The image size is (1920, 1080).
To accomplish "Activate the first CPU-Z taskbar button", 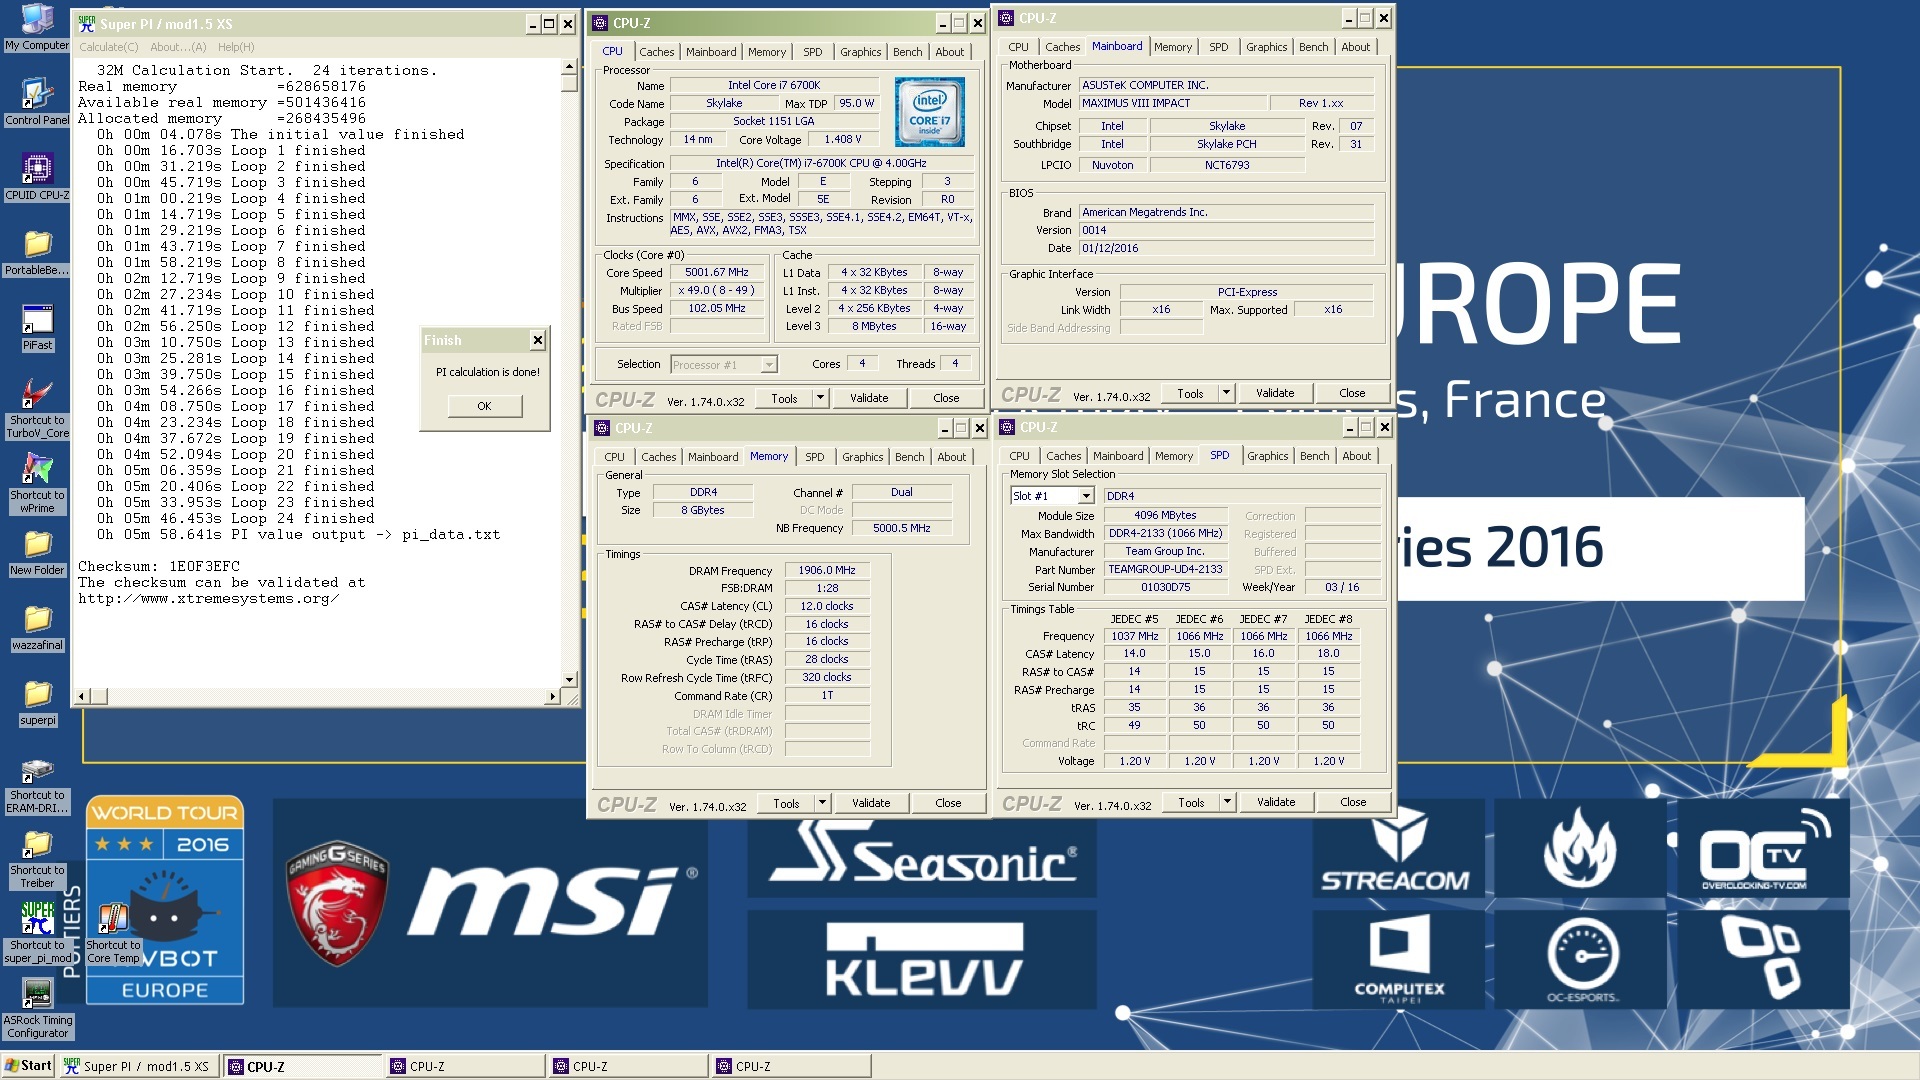I will 302,1066.
